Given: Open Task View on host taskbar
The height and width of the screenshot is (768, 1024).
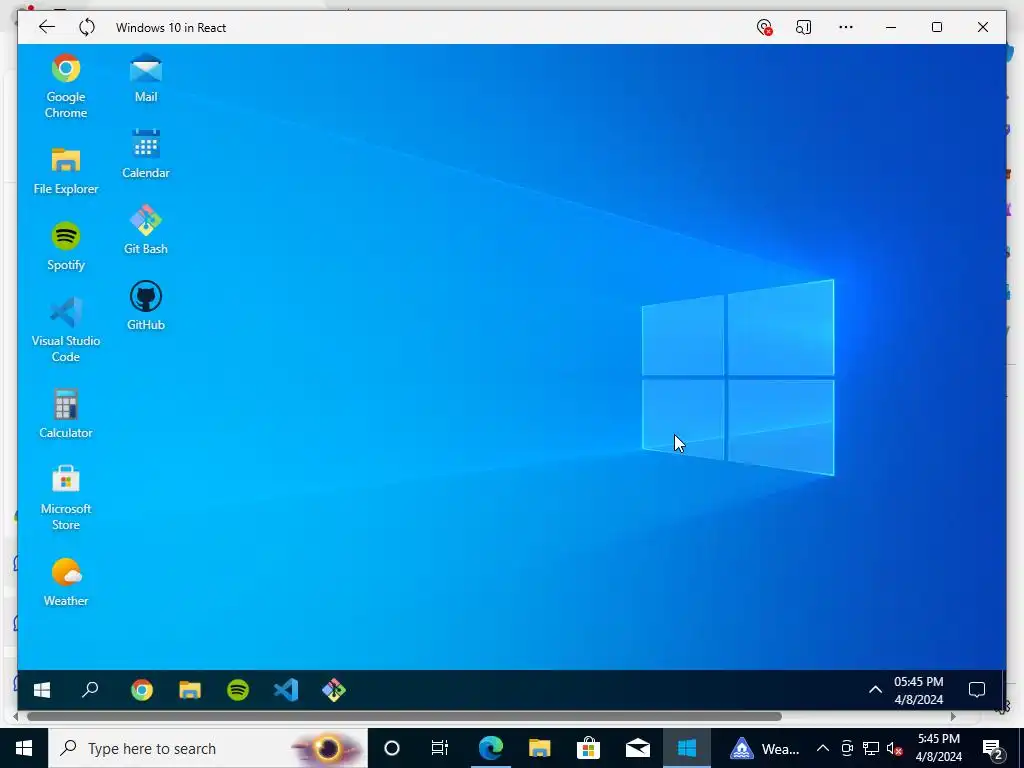Looking at the screenshot, I should point(440,748).
